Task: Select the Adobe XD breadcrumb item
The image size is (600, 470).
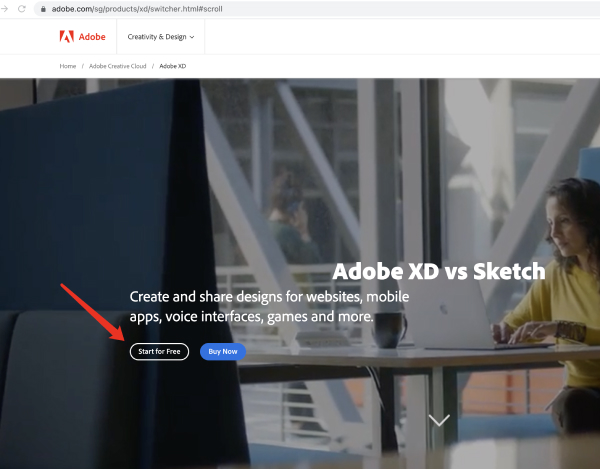Action: (x=173, y=66)
